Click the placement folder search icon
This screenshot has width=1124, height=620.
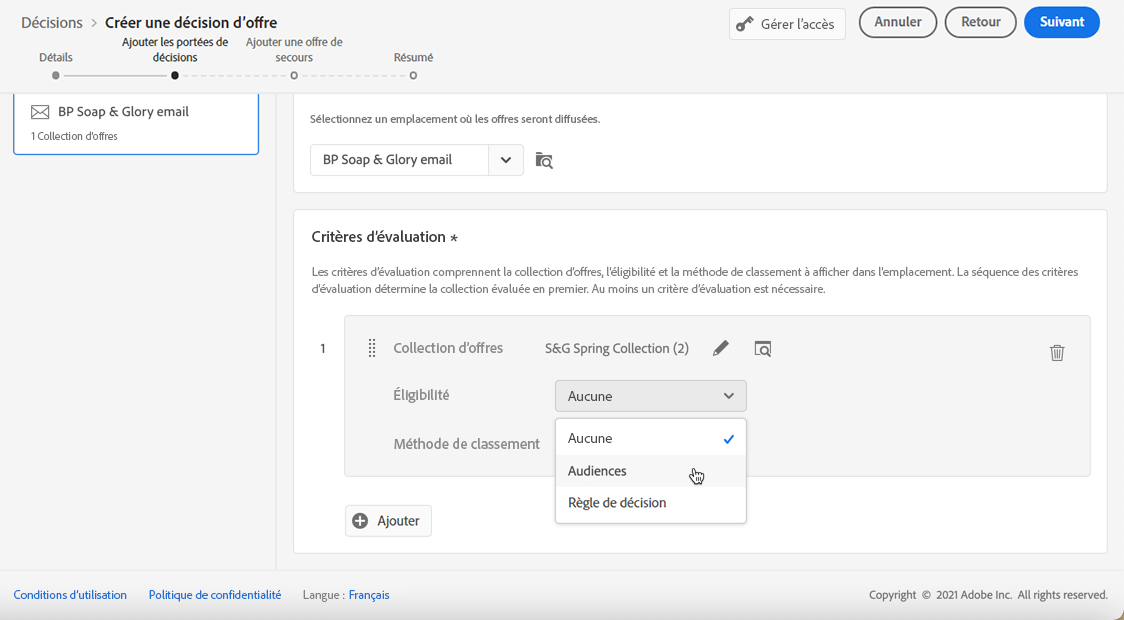(544, 160)
